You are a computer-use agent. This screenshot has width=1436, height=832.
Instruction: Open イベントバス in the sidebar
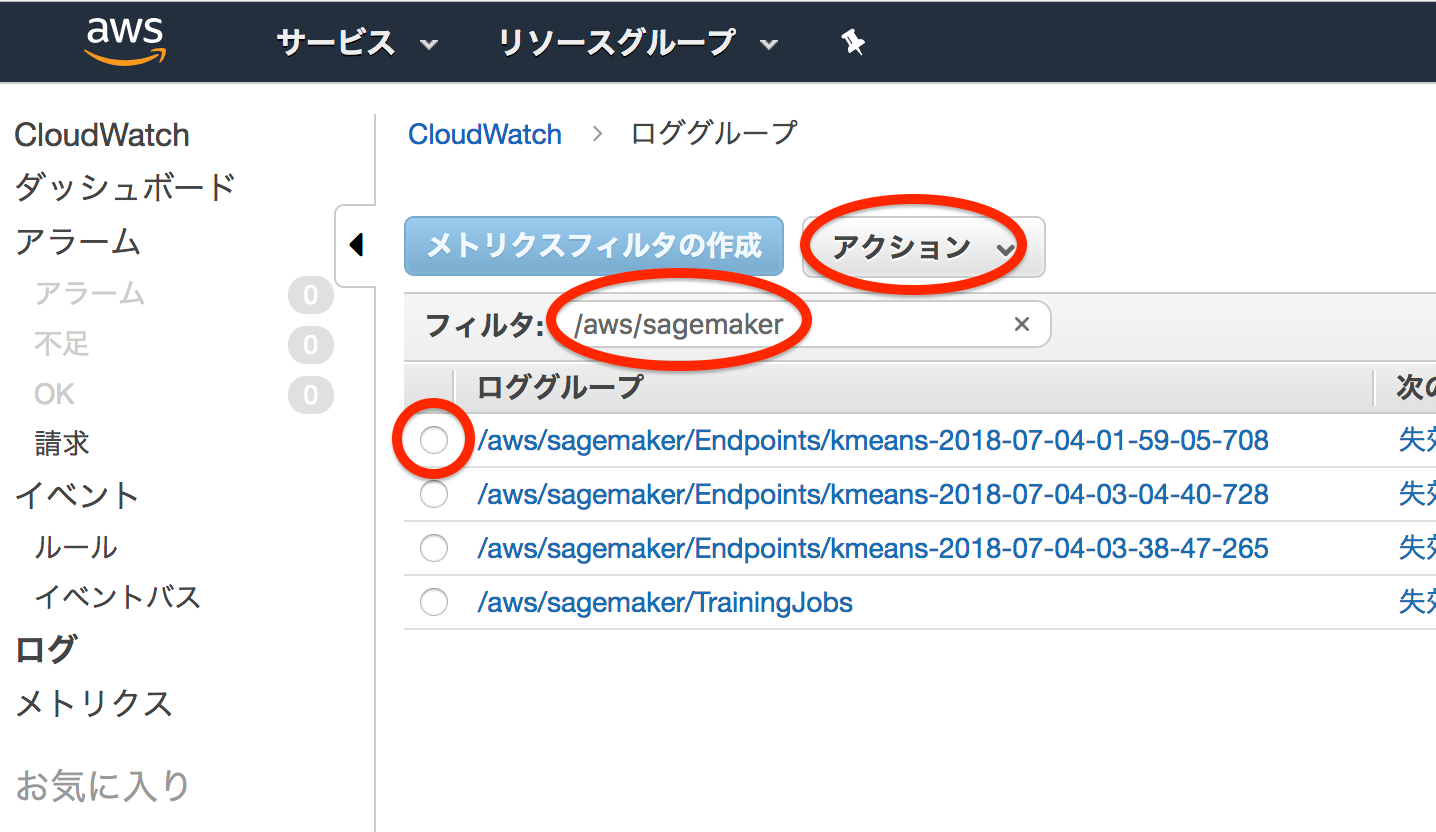pyautogui.click(x=118, y=597)
